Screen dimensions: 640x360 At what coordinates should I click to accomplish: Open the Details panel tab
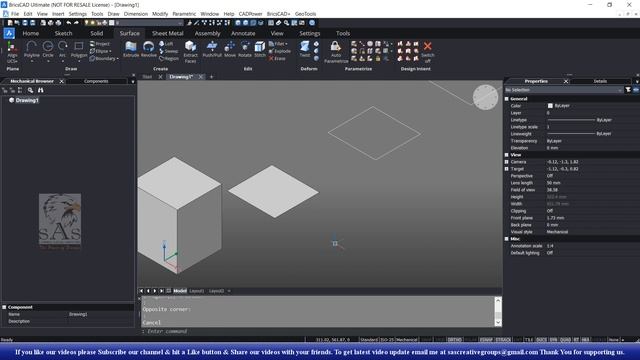600,81
